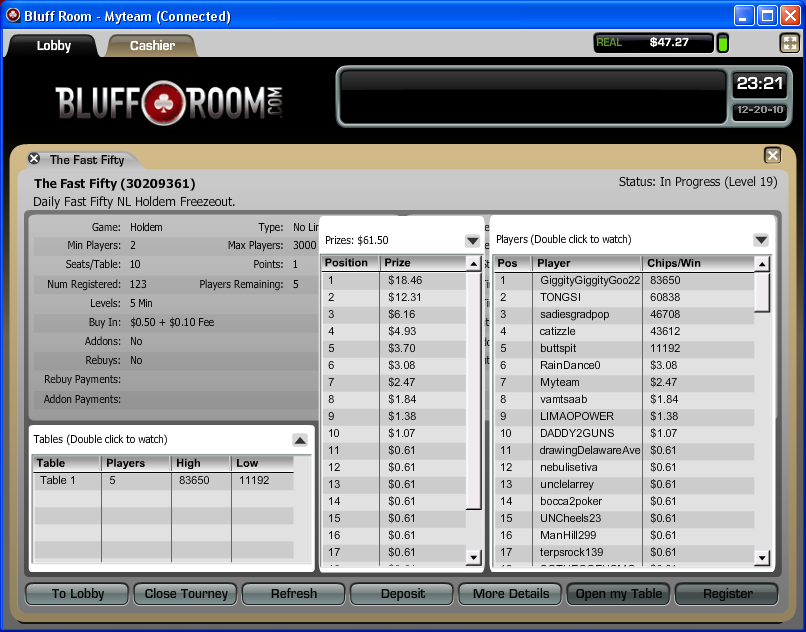Click the Deposit button
The height and width of the screenshot is (632, 806).
tap(402, 594)
